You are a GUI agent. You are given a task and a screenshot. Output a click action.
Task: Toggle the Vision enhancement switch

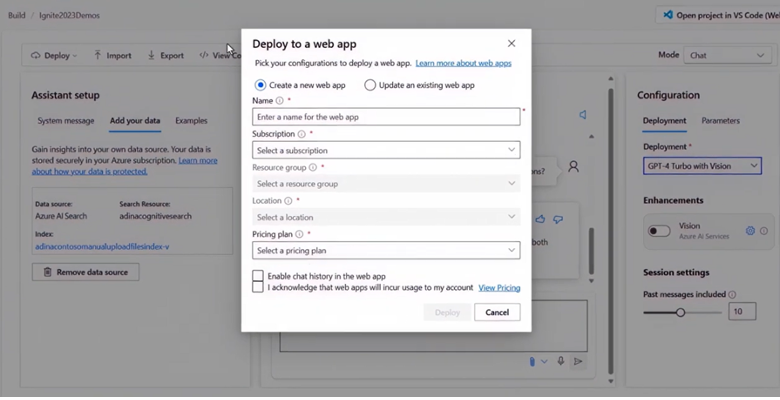(x=659, y=231)
